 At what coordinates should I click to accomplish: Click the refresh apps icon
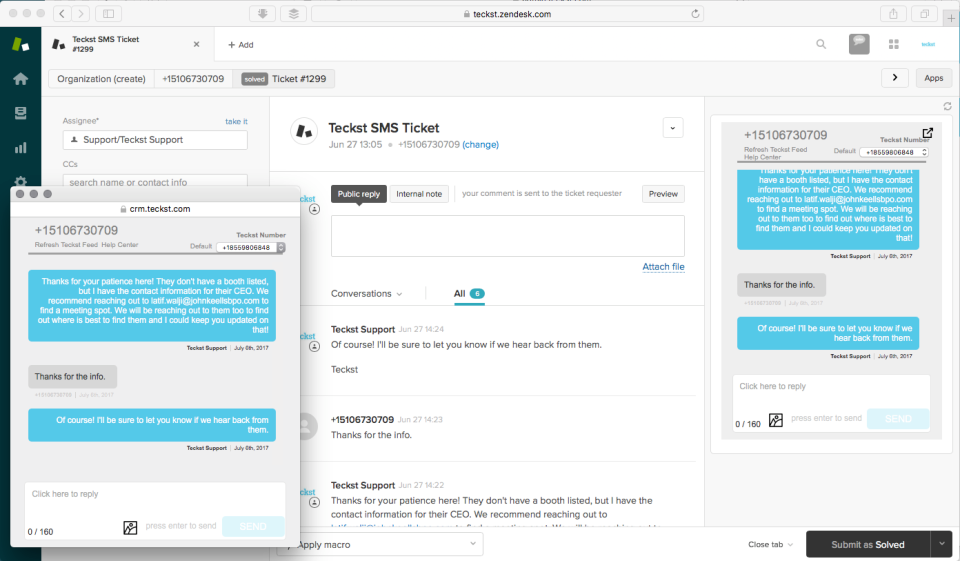point(947,107)
